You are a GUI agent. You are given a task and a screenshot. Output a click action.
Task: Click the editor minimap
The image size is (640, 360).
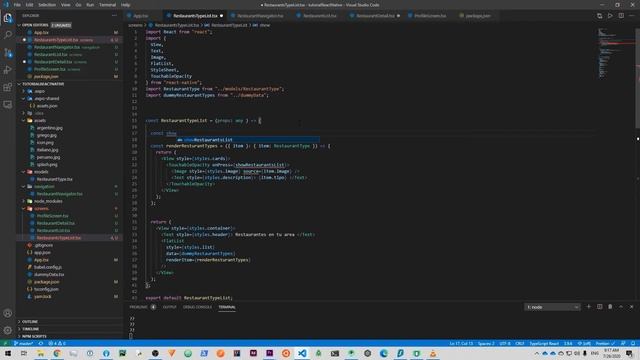coord(616,53)
